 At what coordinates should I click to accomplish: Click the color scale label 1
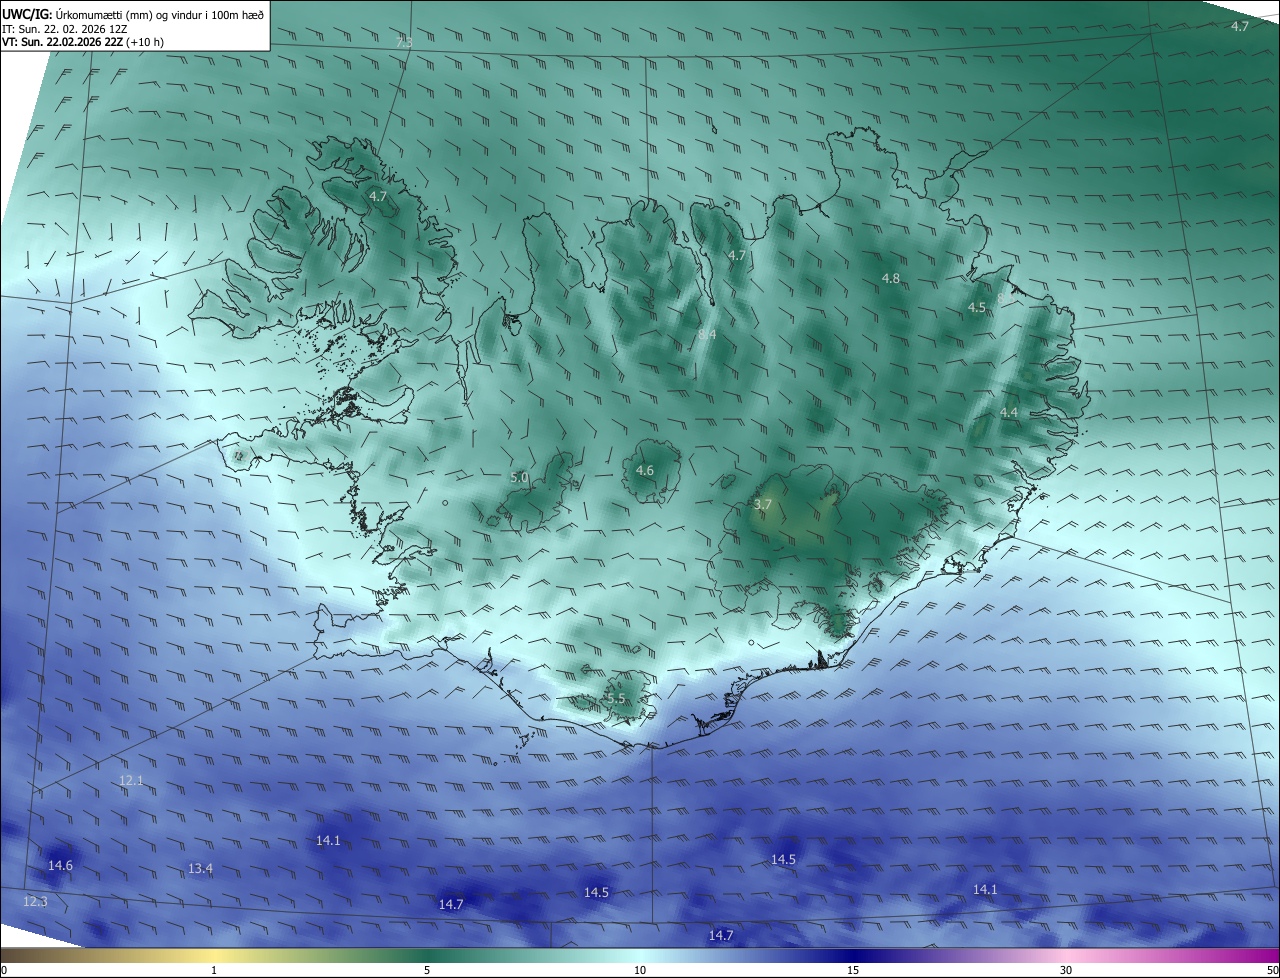214,970
